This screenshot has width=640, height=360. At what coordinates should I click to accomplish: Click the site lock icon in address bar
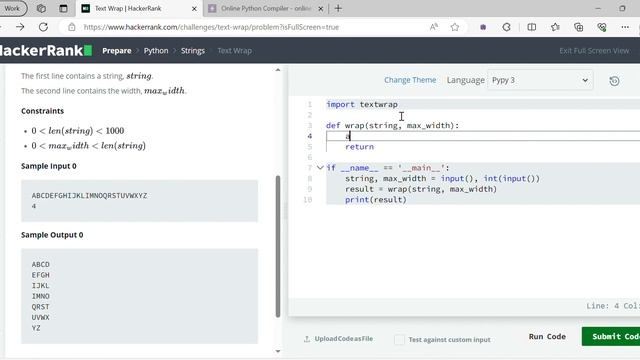pos(72,27)
